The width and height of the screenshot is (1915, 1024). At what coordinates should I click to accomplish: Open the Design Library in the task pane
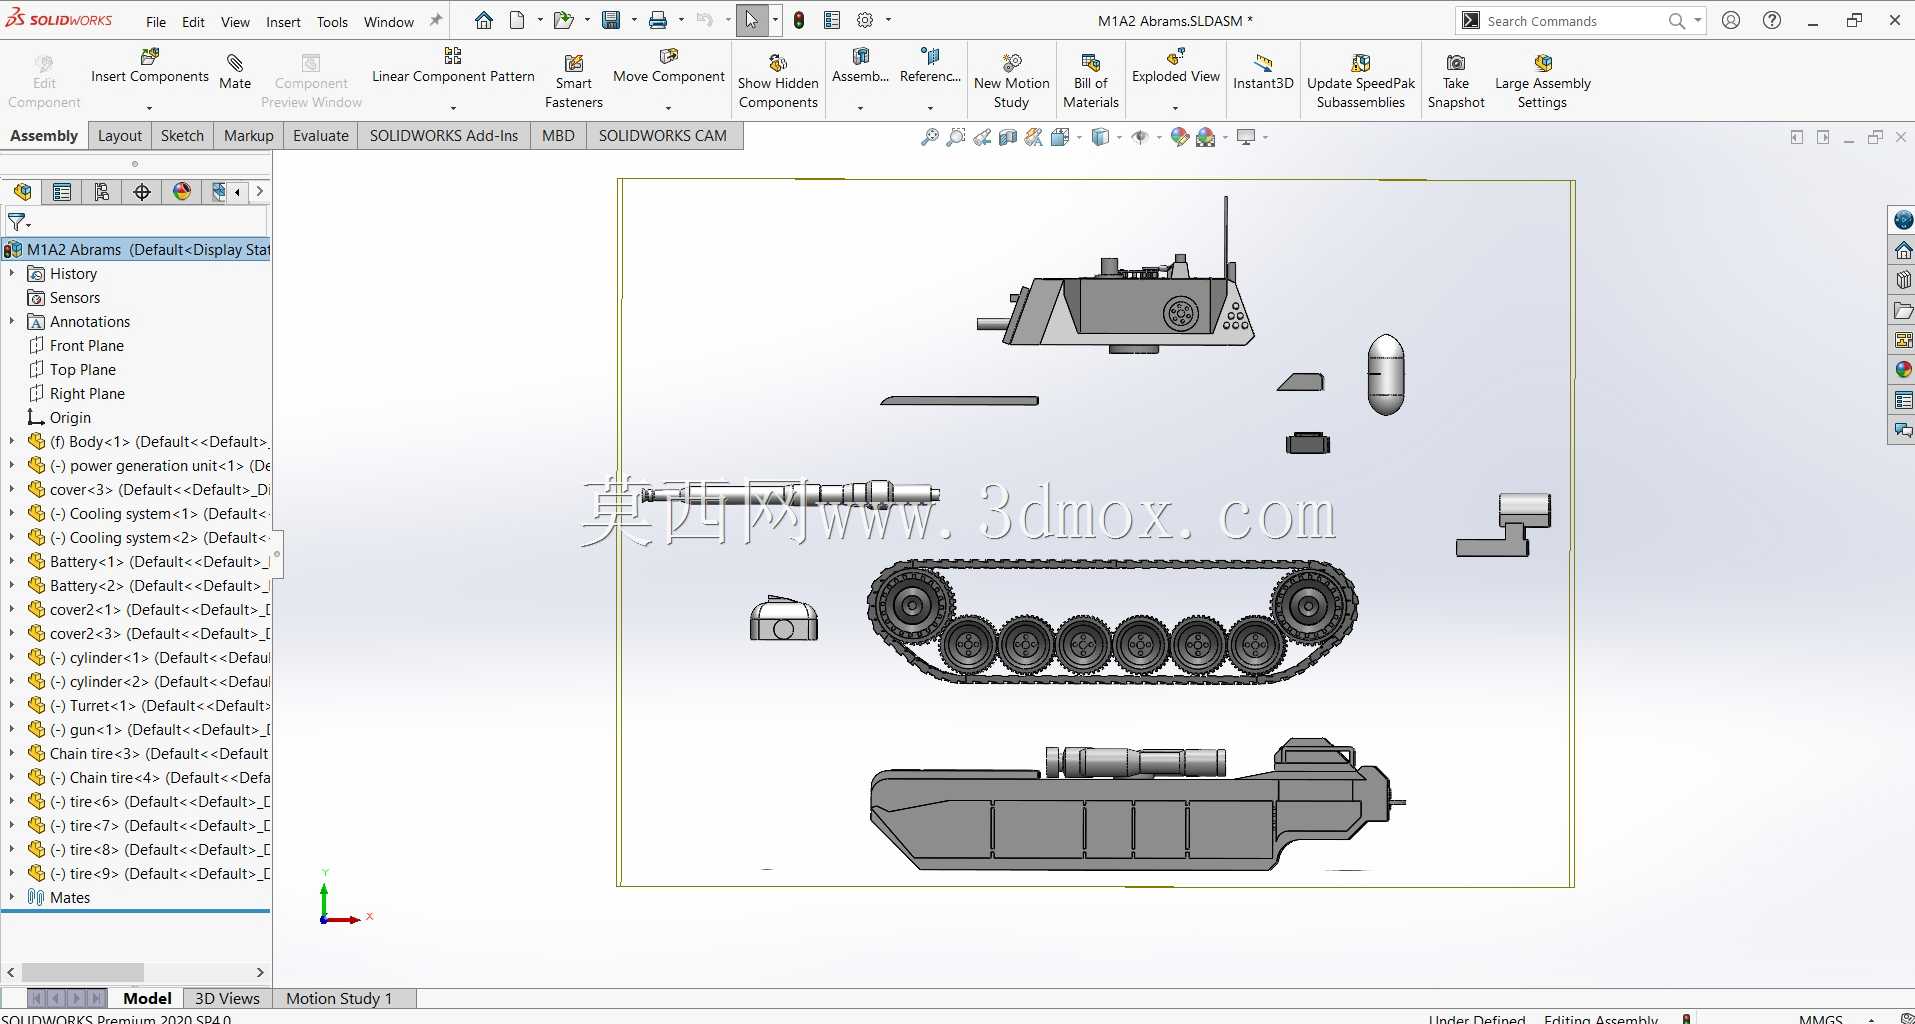(x=1903, y=280)
